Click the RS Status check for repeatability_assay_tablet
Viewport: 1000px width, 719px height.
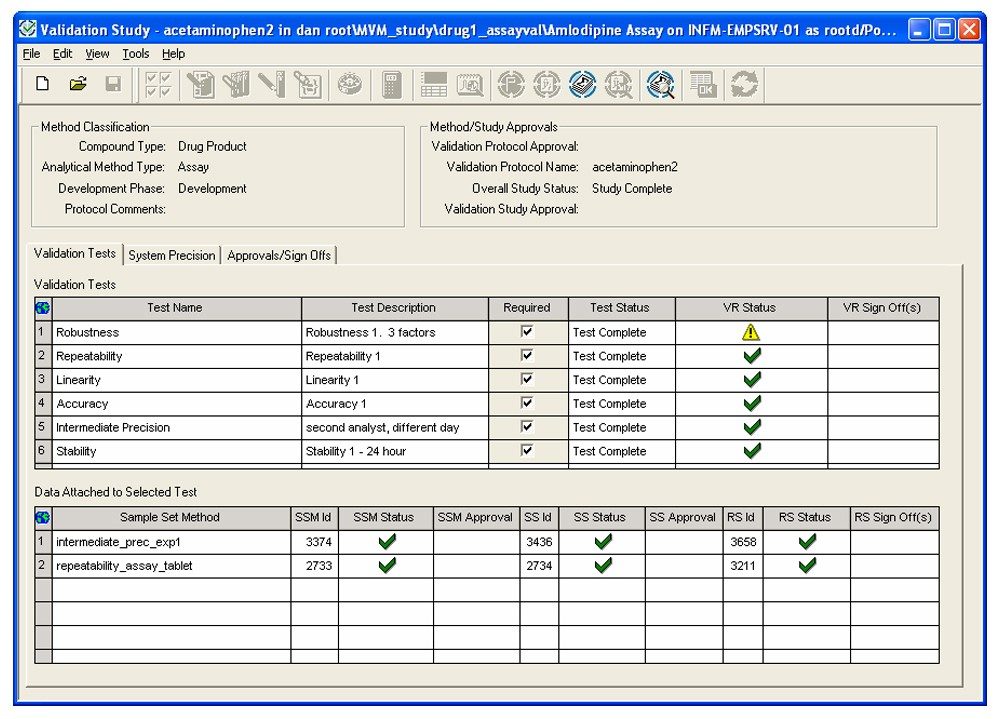pyautogui.click(x=807, y=565)
